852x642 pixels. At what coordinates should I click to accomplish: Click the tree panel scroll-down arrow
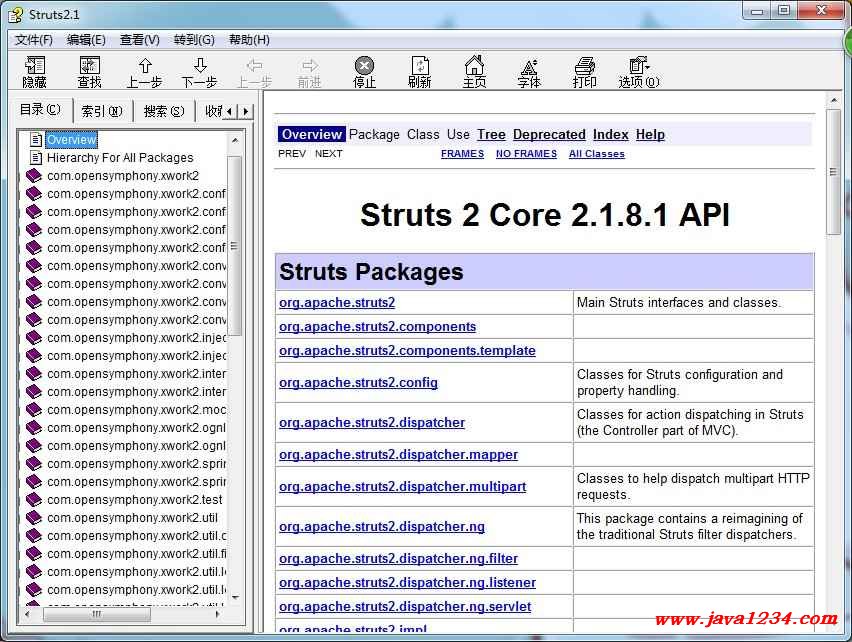coord(235,597)
